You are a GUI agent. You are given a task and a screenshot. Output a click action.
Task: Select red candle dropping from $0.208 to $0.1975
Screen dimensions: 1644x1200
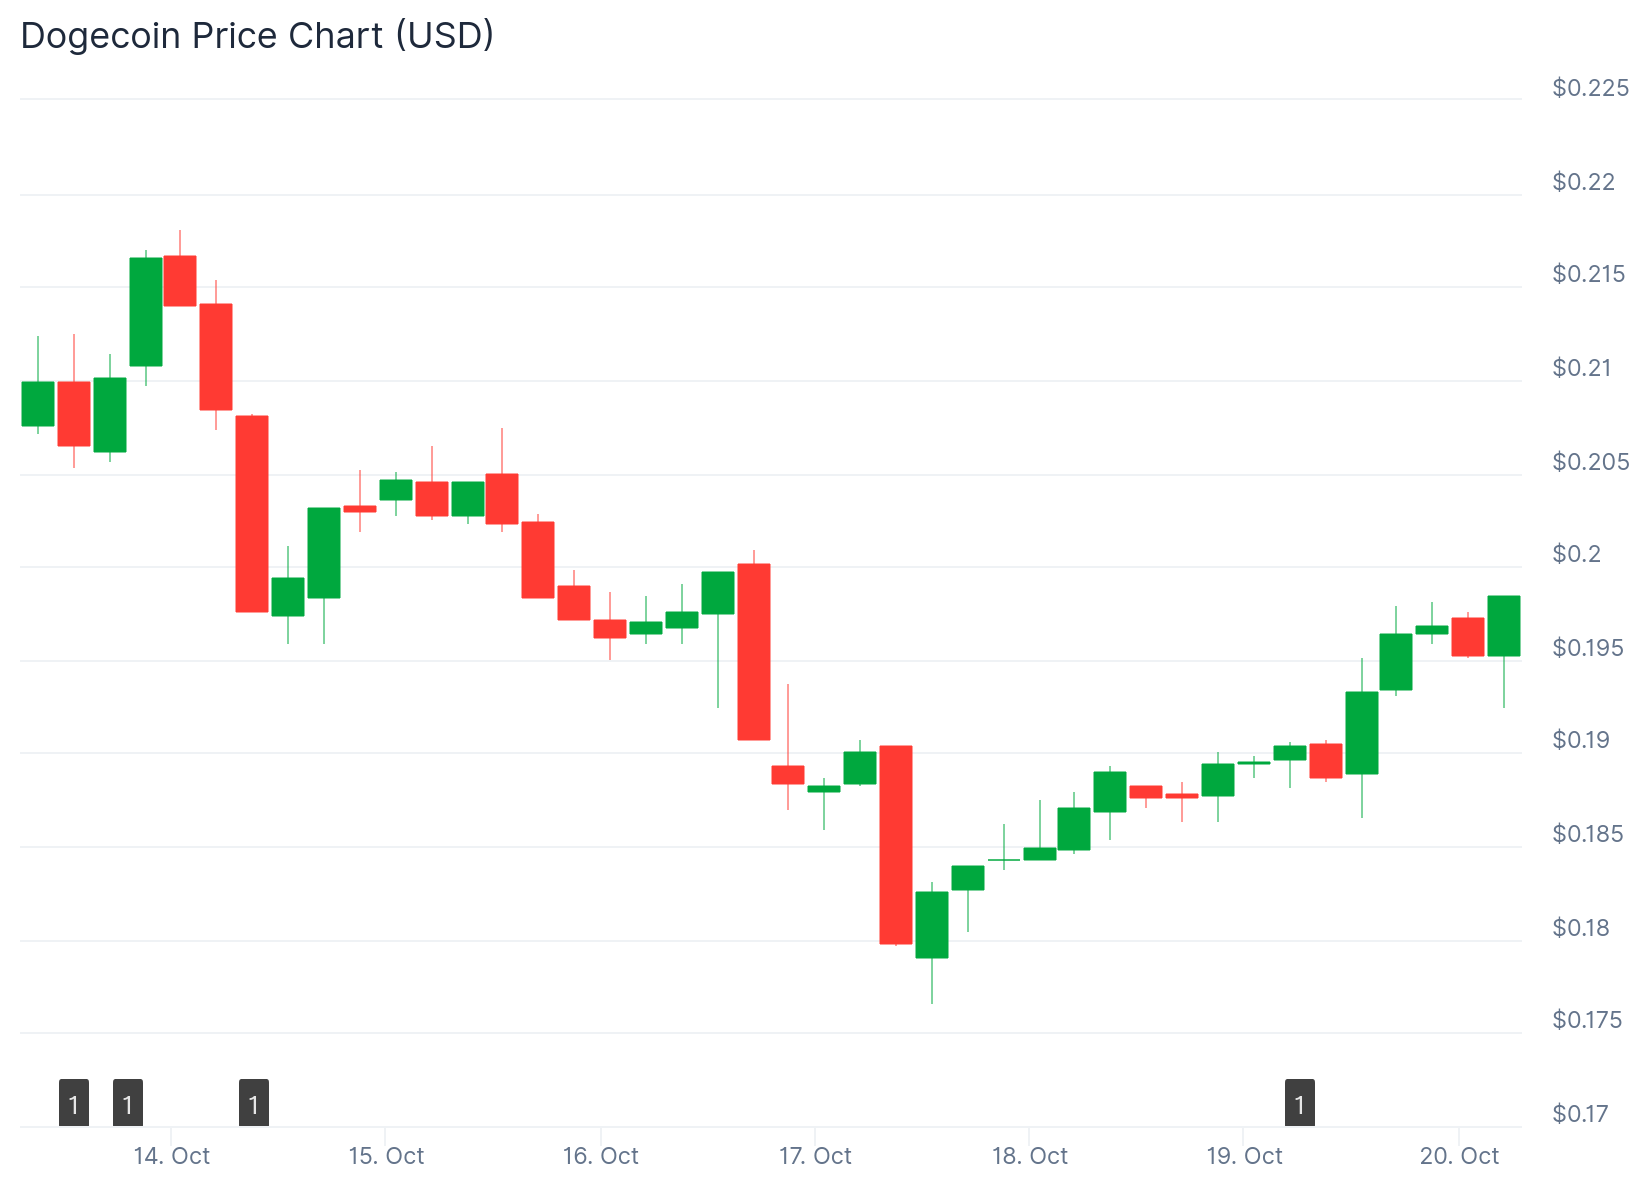click(252, 513)
